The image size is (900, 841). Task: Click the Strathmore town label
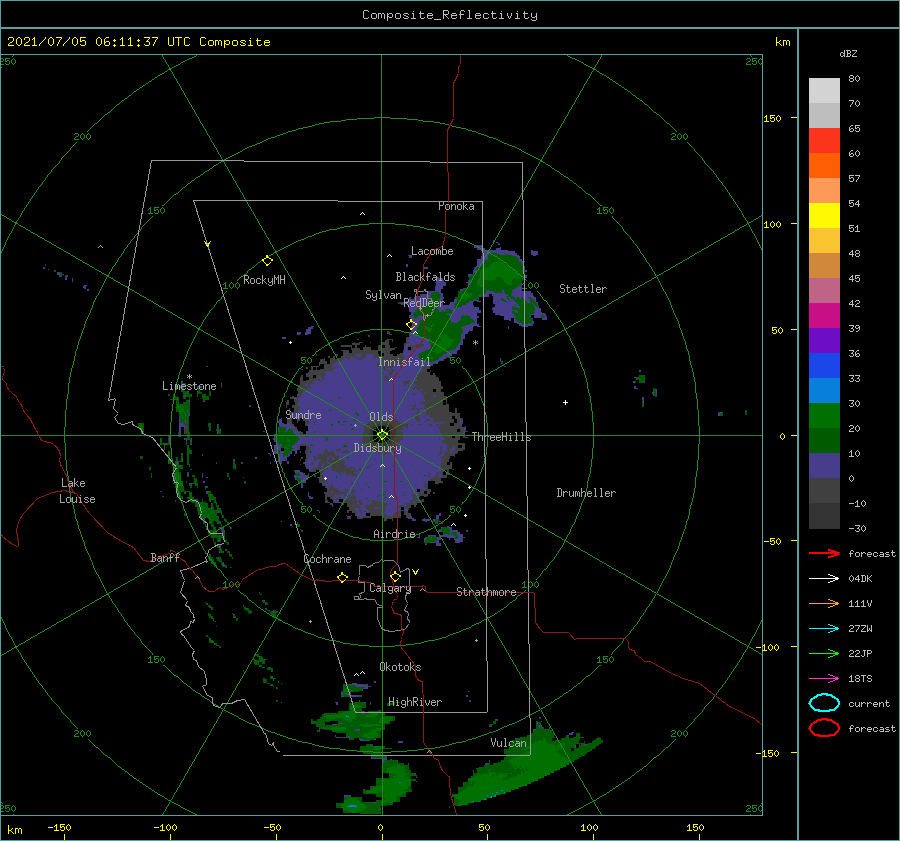click(x=486, y=592)
